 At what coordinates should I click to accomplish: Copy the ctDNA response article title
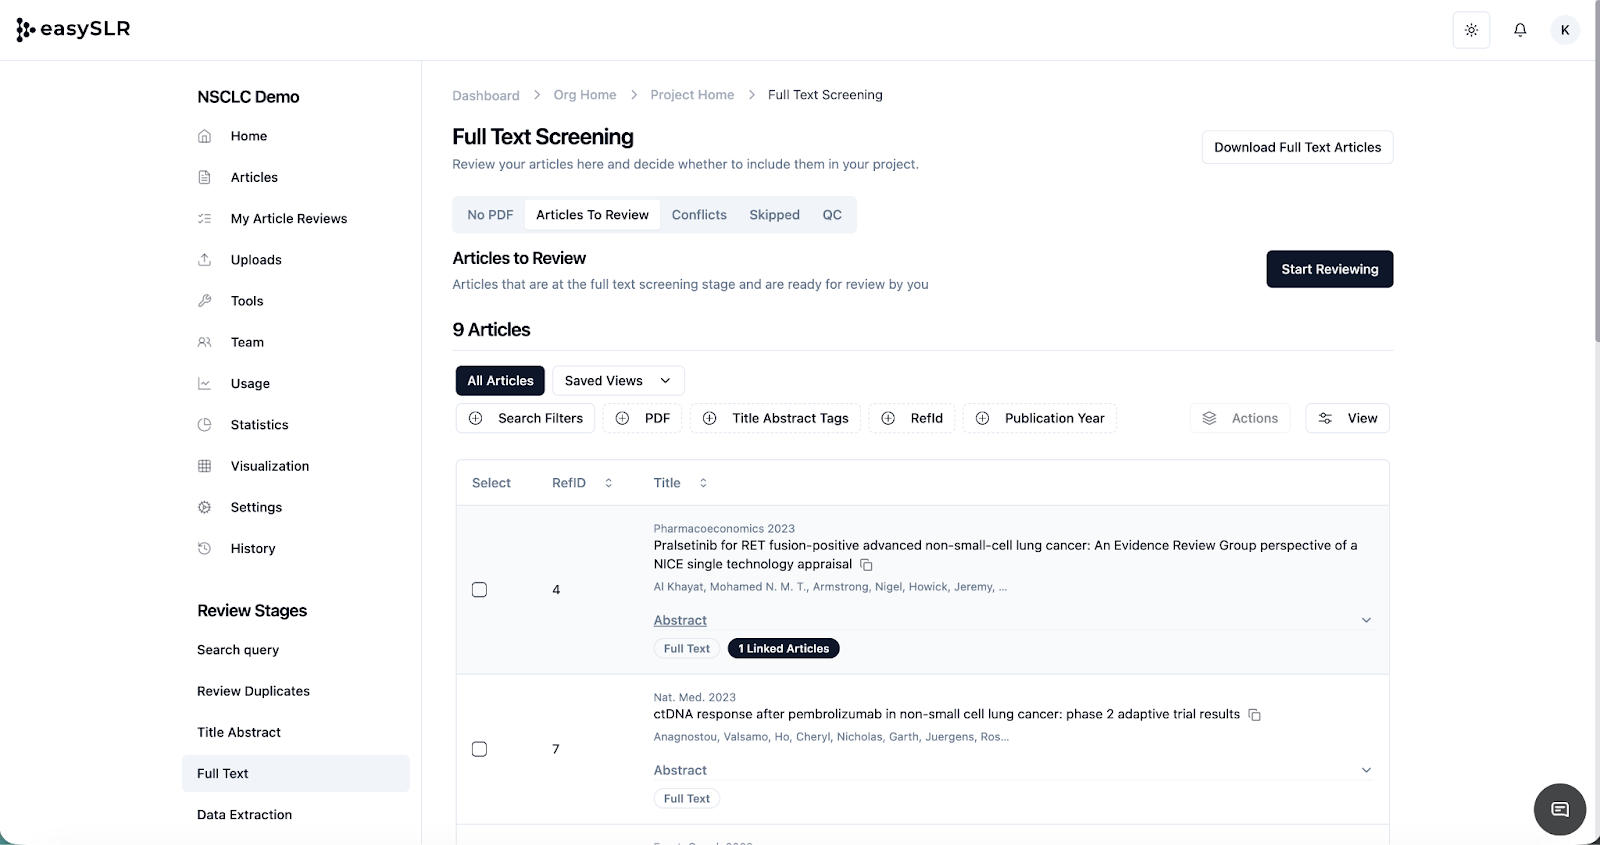point(1254,715)
